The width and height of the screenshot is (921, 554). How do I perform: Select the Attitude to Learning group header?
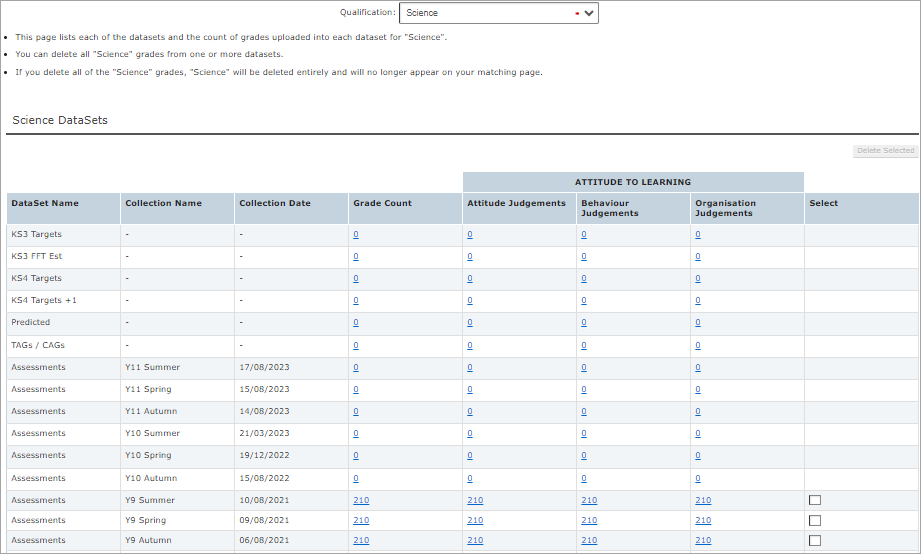tap(633, 182)
